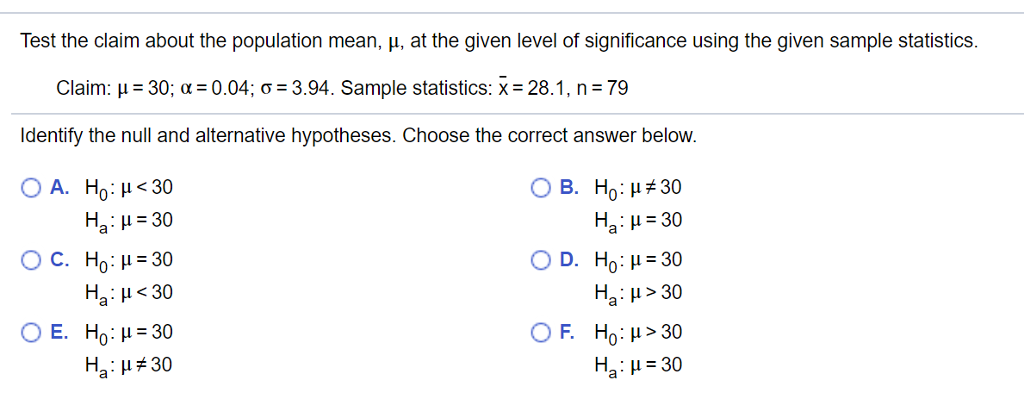The width and height of the screenshot is (1024, 399).
Task: Click the blue letter label C.
Action: point(59,261)
